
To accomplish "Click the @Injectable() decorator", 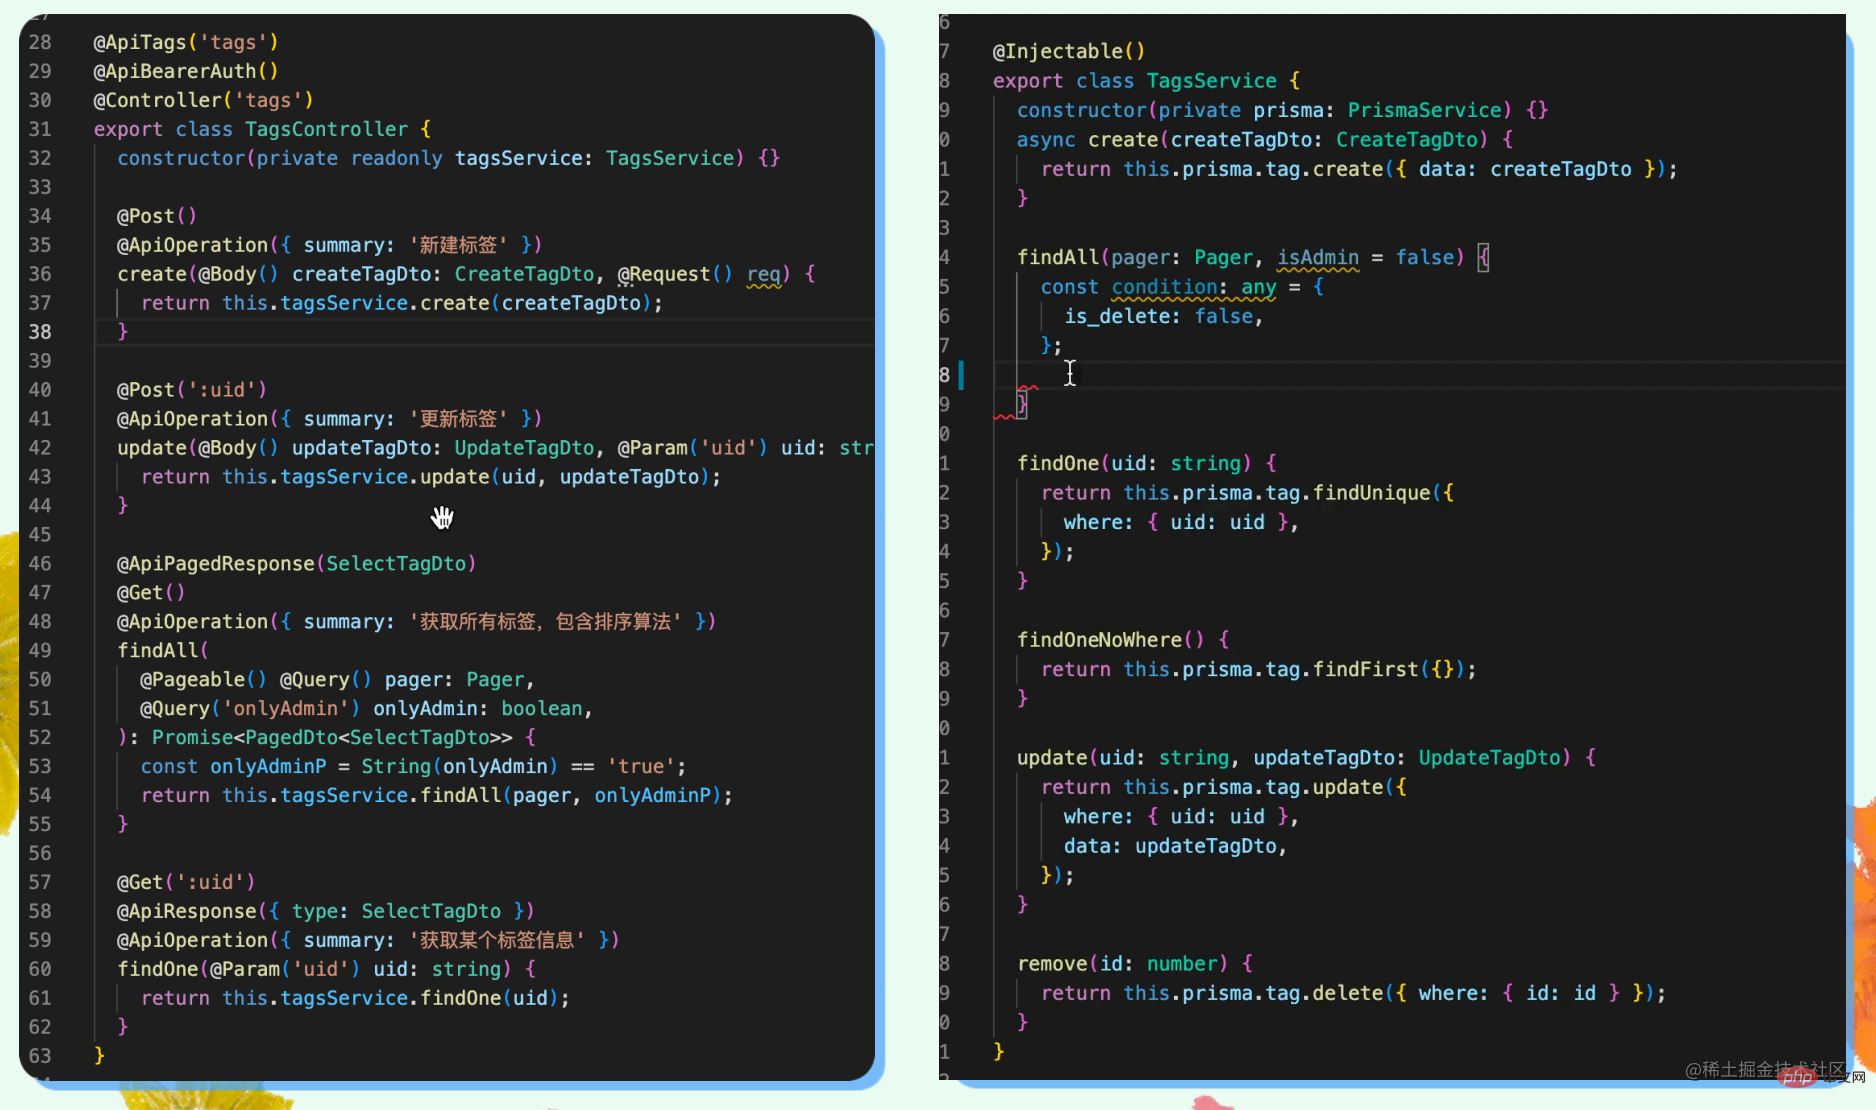I will point(1068,51).
